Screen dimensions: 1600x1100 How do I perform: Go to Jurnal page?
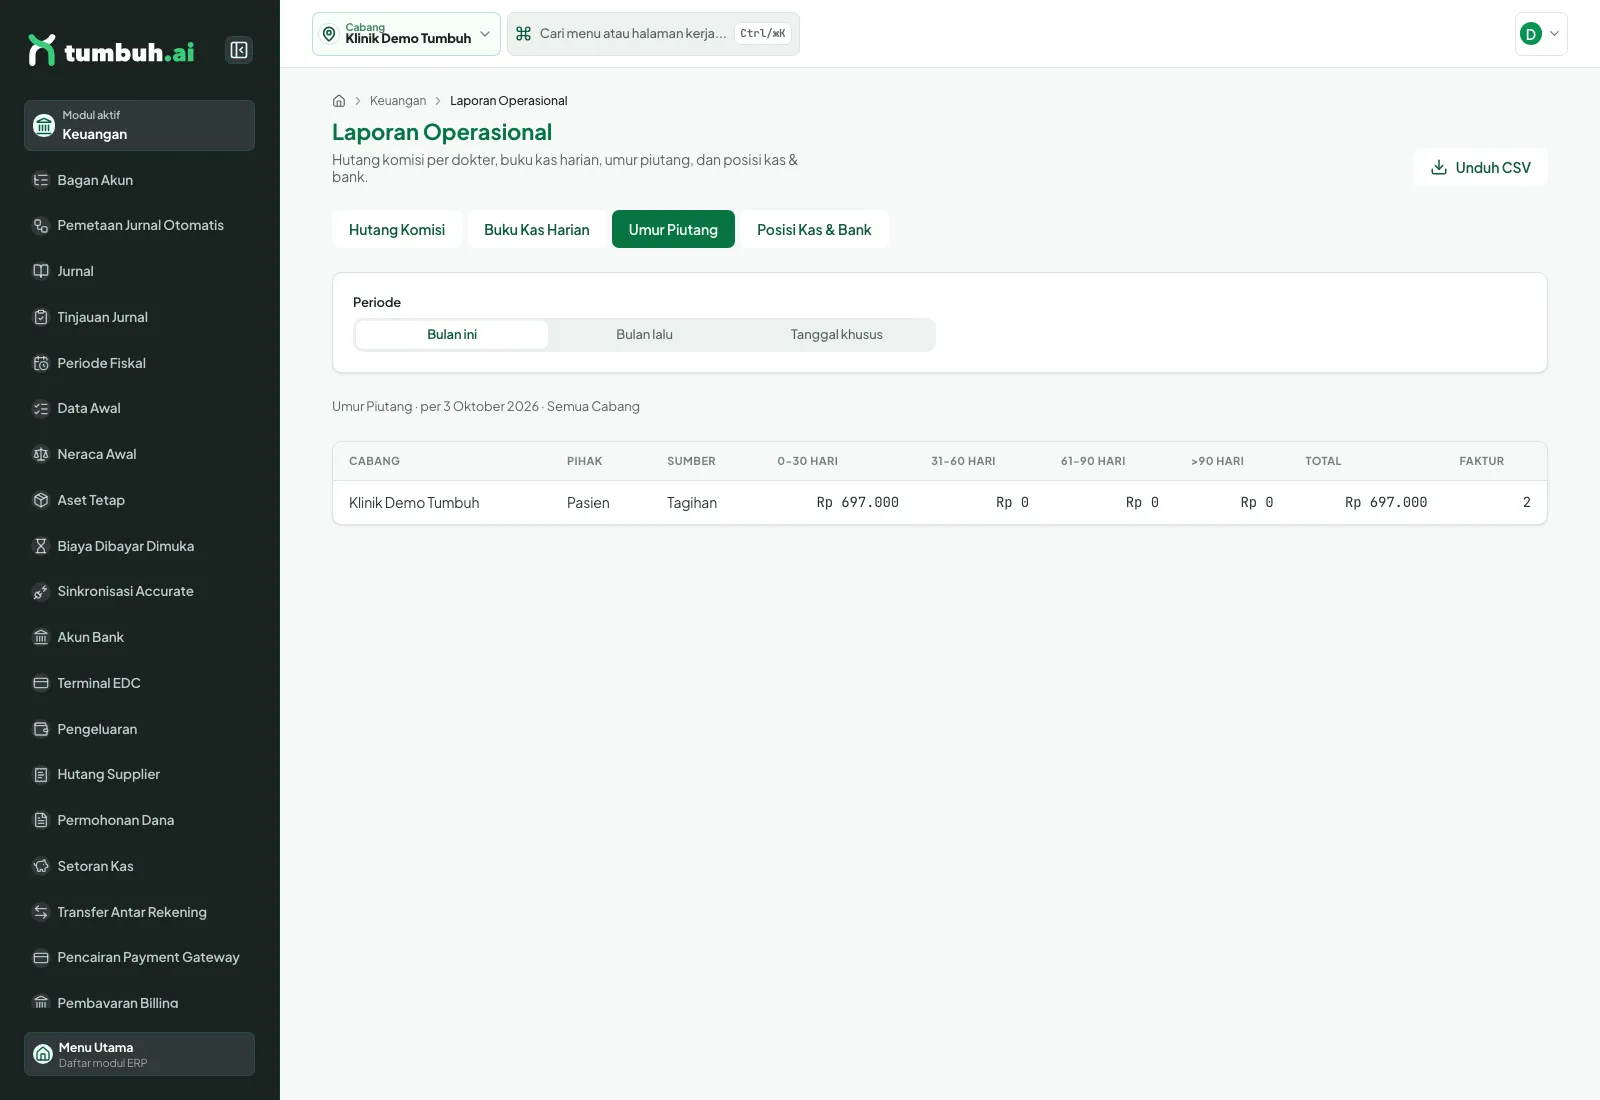(139, 271)
